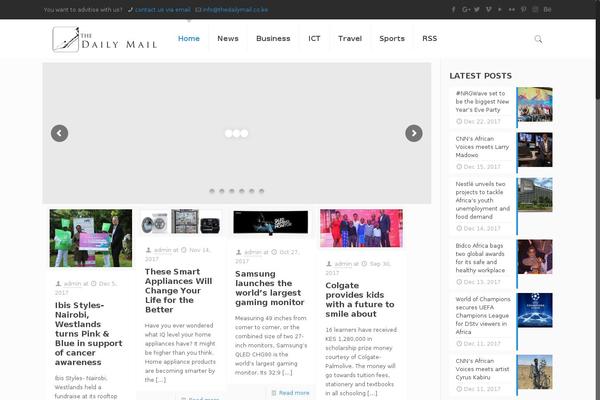Select the fourth slider pagination dot

click(241, 191)
